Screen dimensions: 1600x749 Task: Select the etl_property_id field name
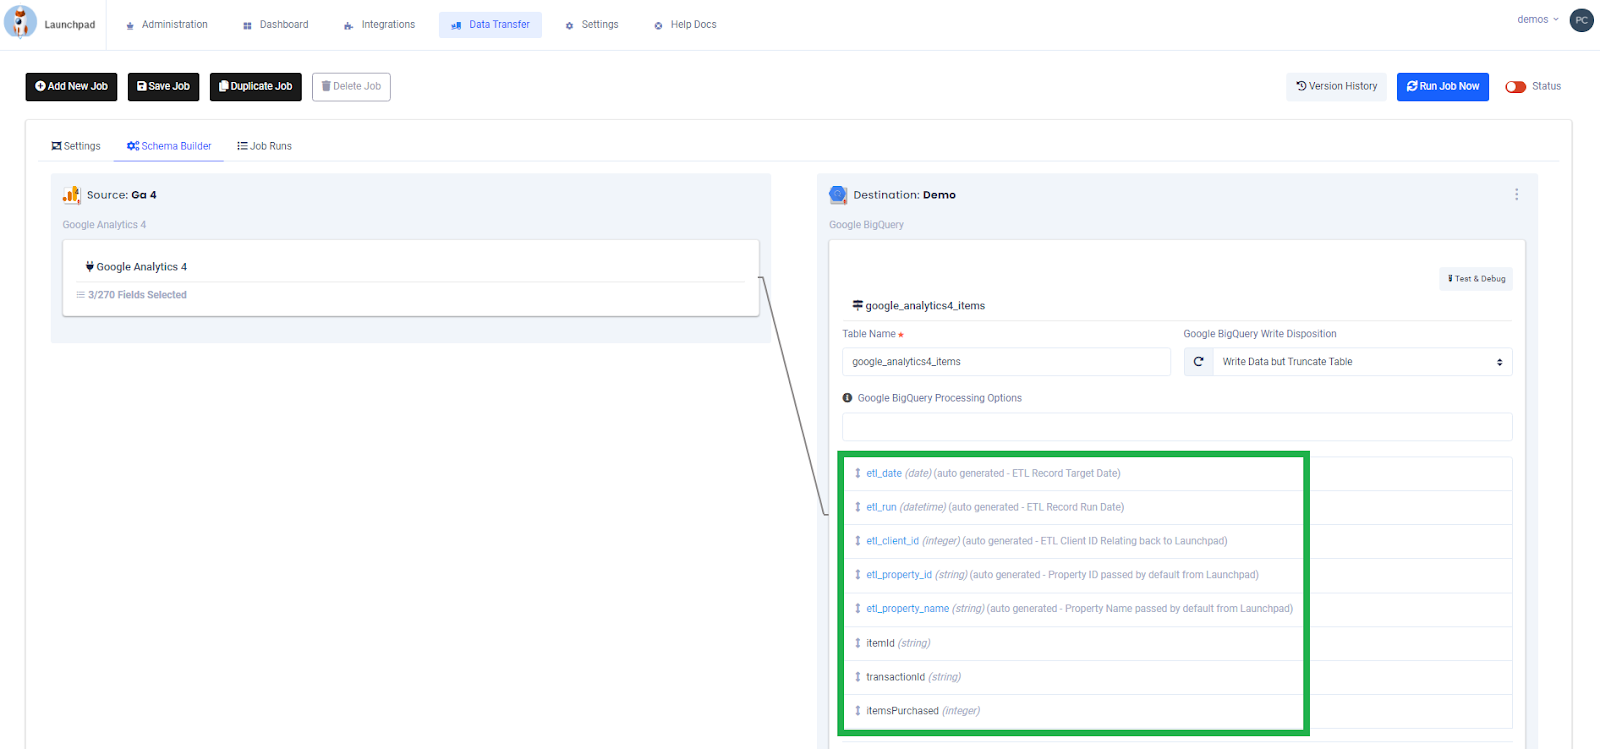pos(899,575)
